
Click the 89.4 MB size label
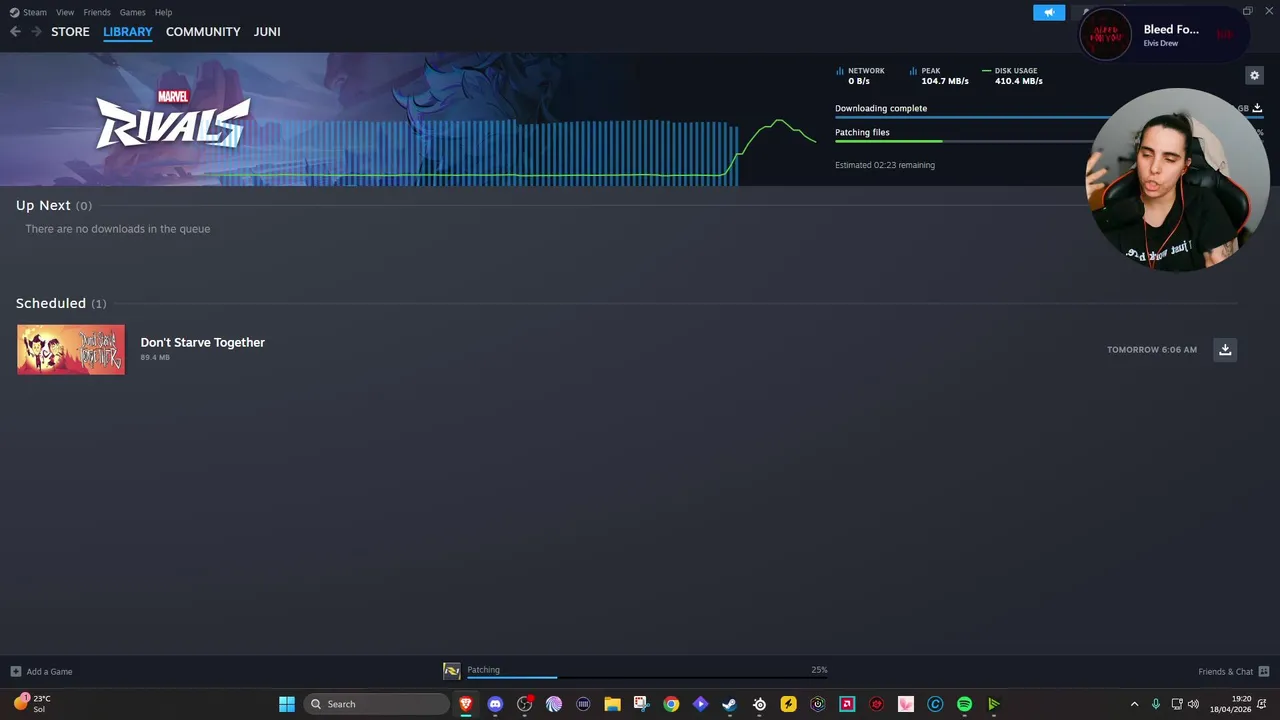tap(155, 357)
